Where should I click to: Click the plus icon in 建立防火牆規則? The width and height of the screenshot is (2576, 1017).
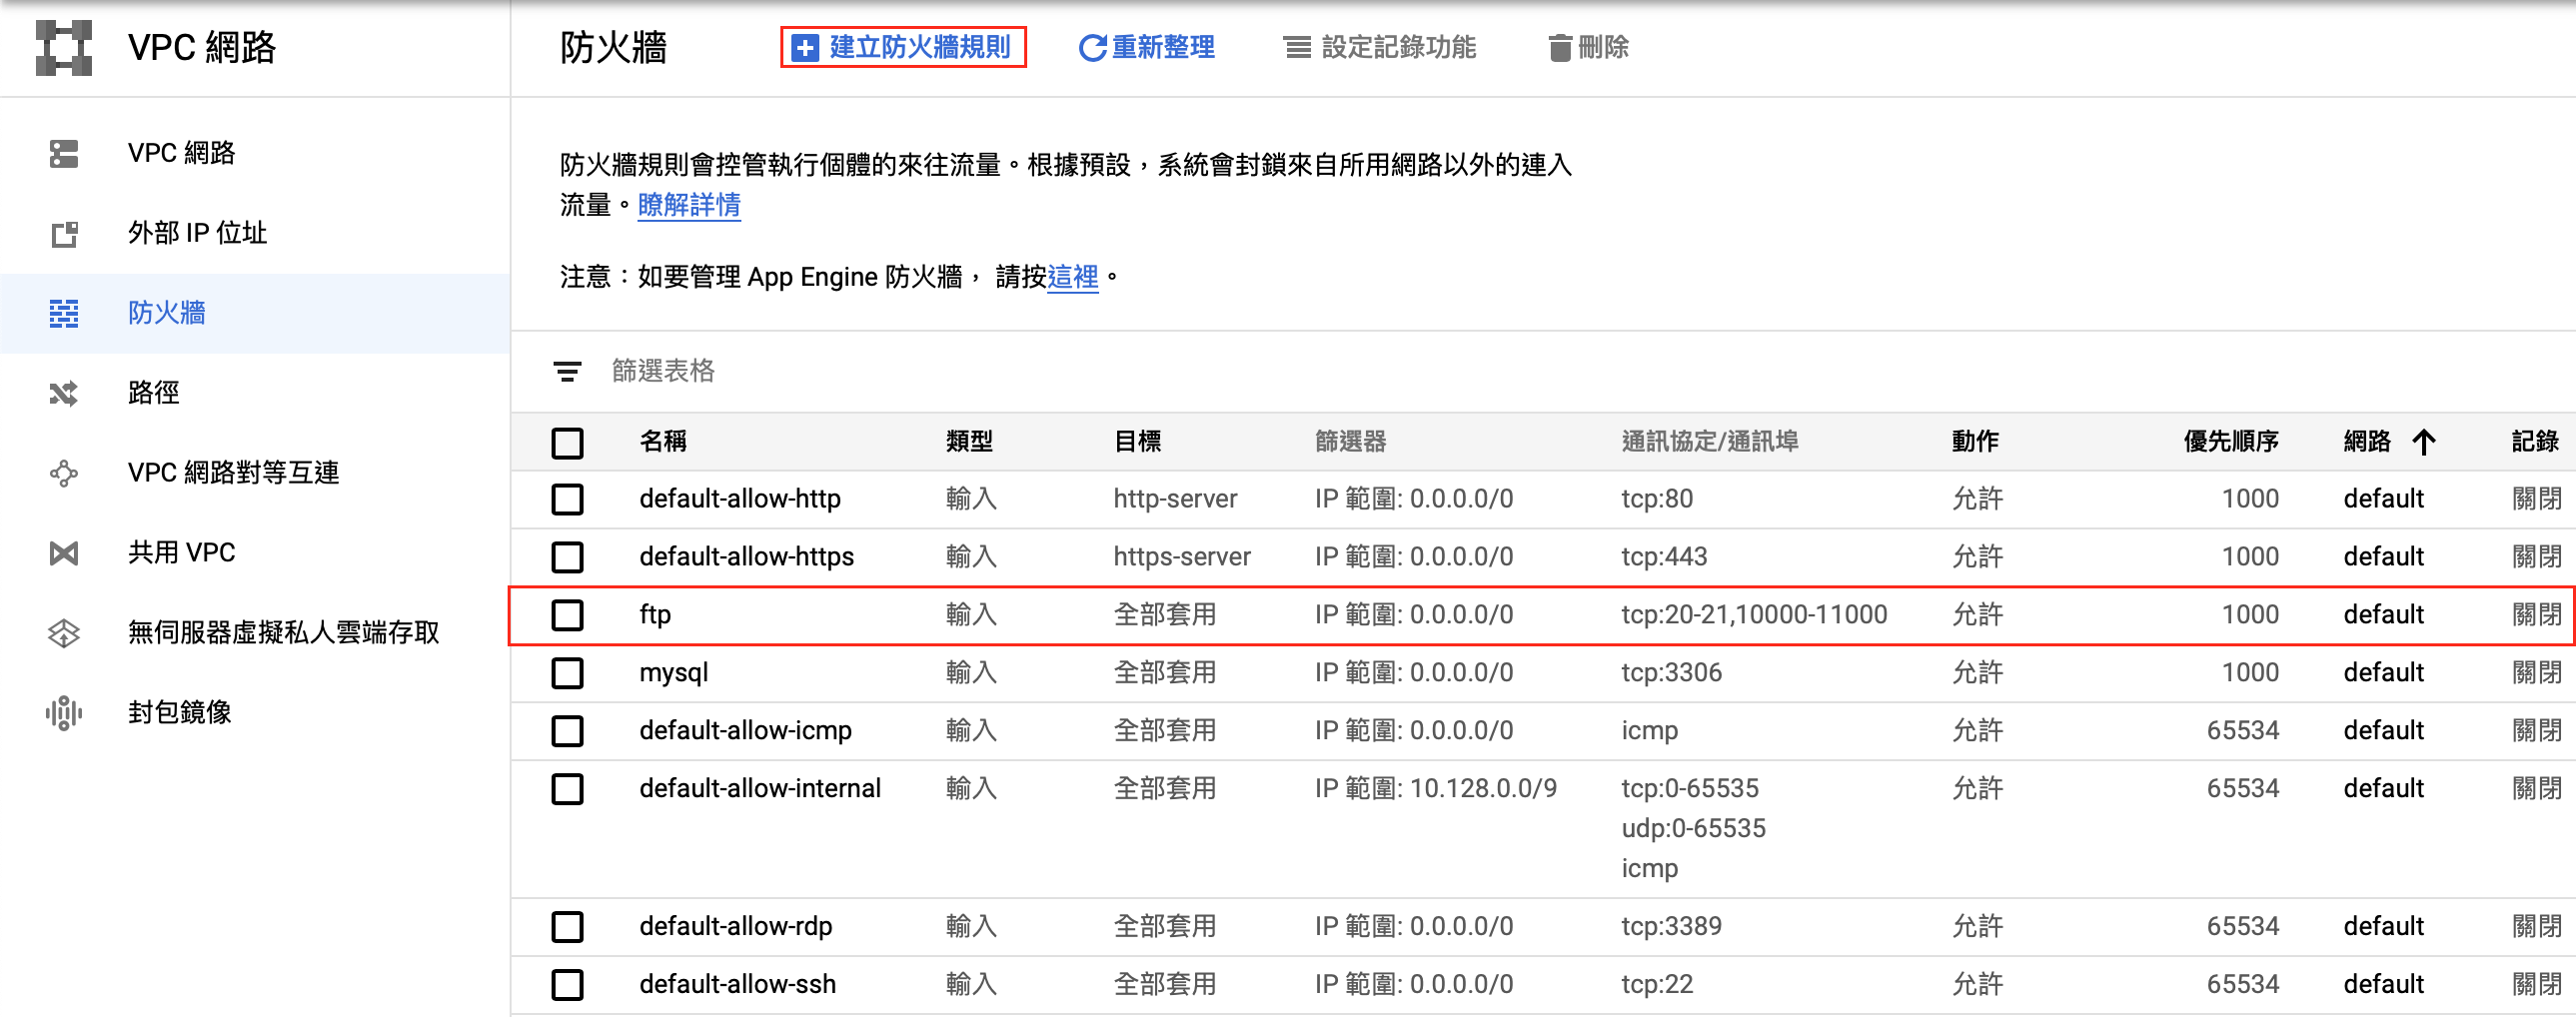click(x=805, y=48)
